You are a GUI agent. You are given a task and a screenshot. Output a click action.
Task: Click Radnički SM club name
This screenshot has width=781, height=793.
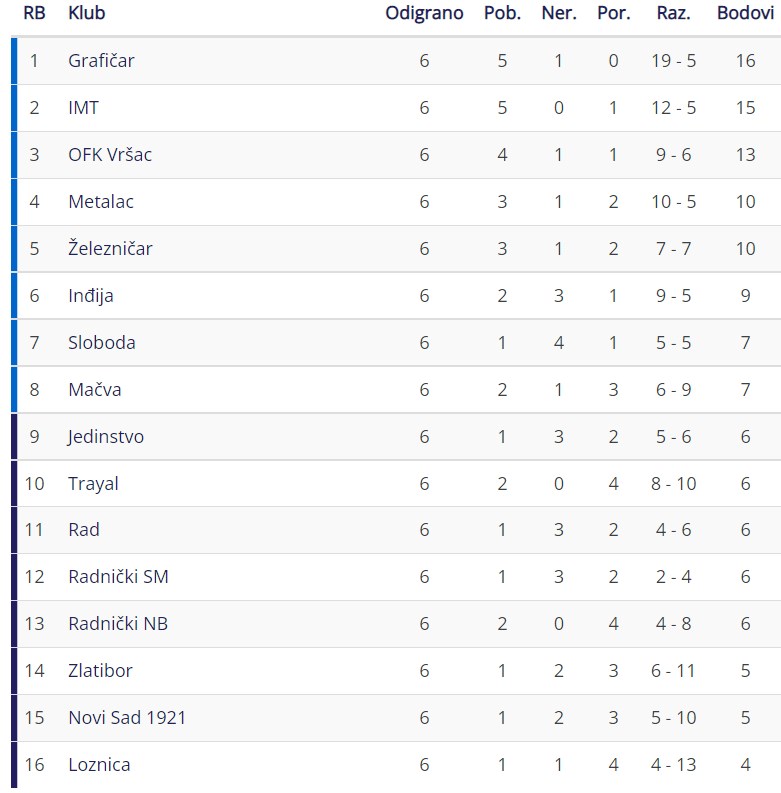(x=118, y=577)
